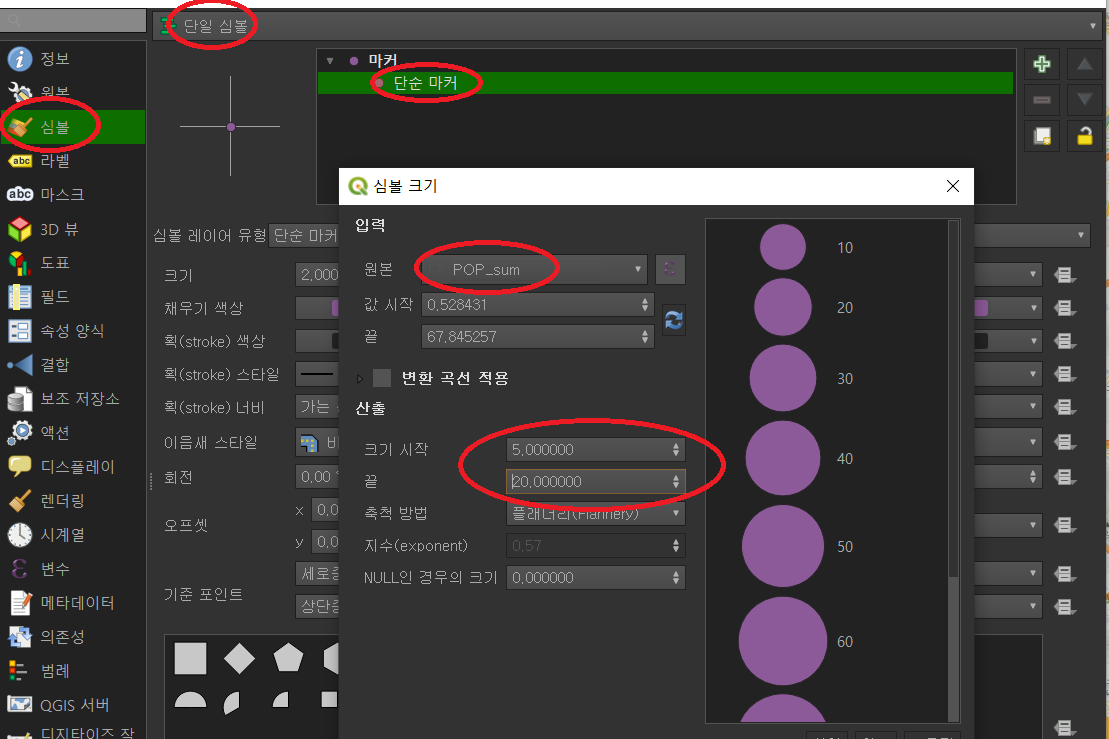
Task: Click the 변수 (Variables) epsilon icon
Action: coord(20,569)
